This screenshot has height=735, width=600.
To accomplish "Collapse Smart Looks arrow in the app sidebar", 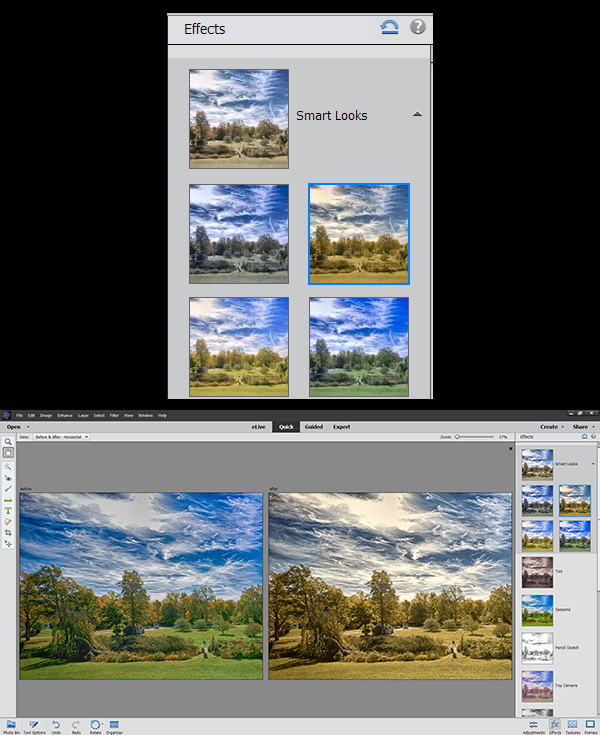I will (593, 464).
